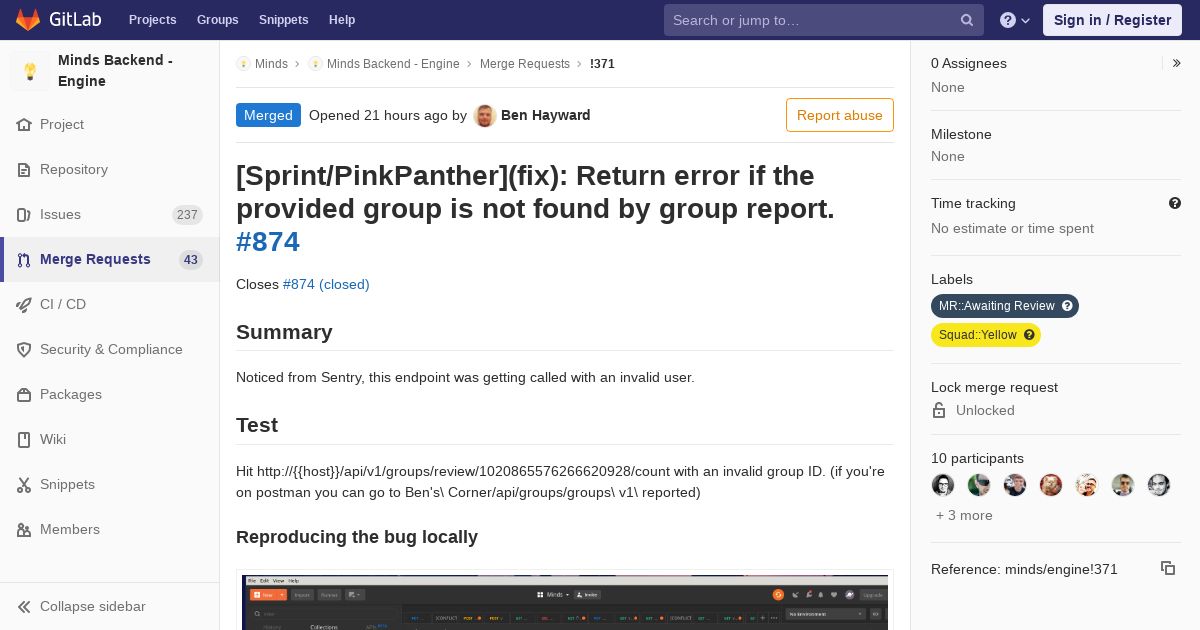Viewport: 1200px width, 630px height.
Task: Open the top navigation Help link
Action: (x=342, y=20)
